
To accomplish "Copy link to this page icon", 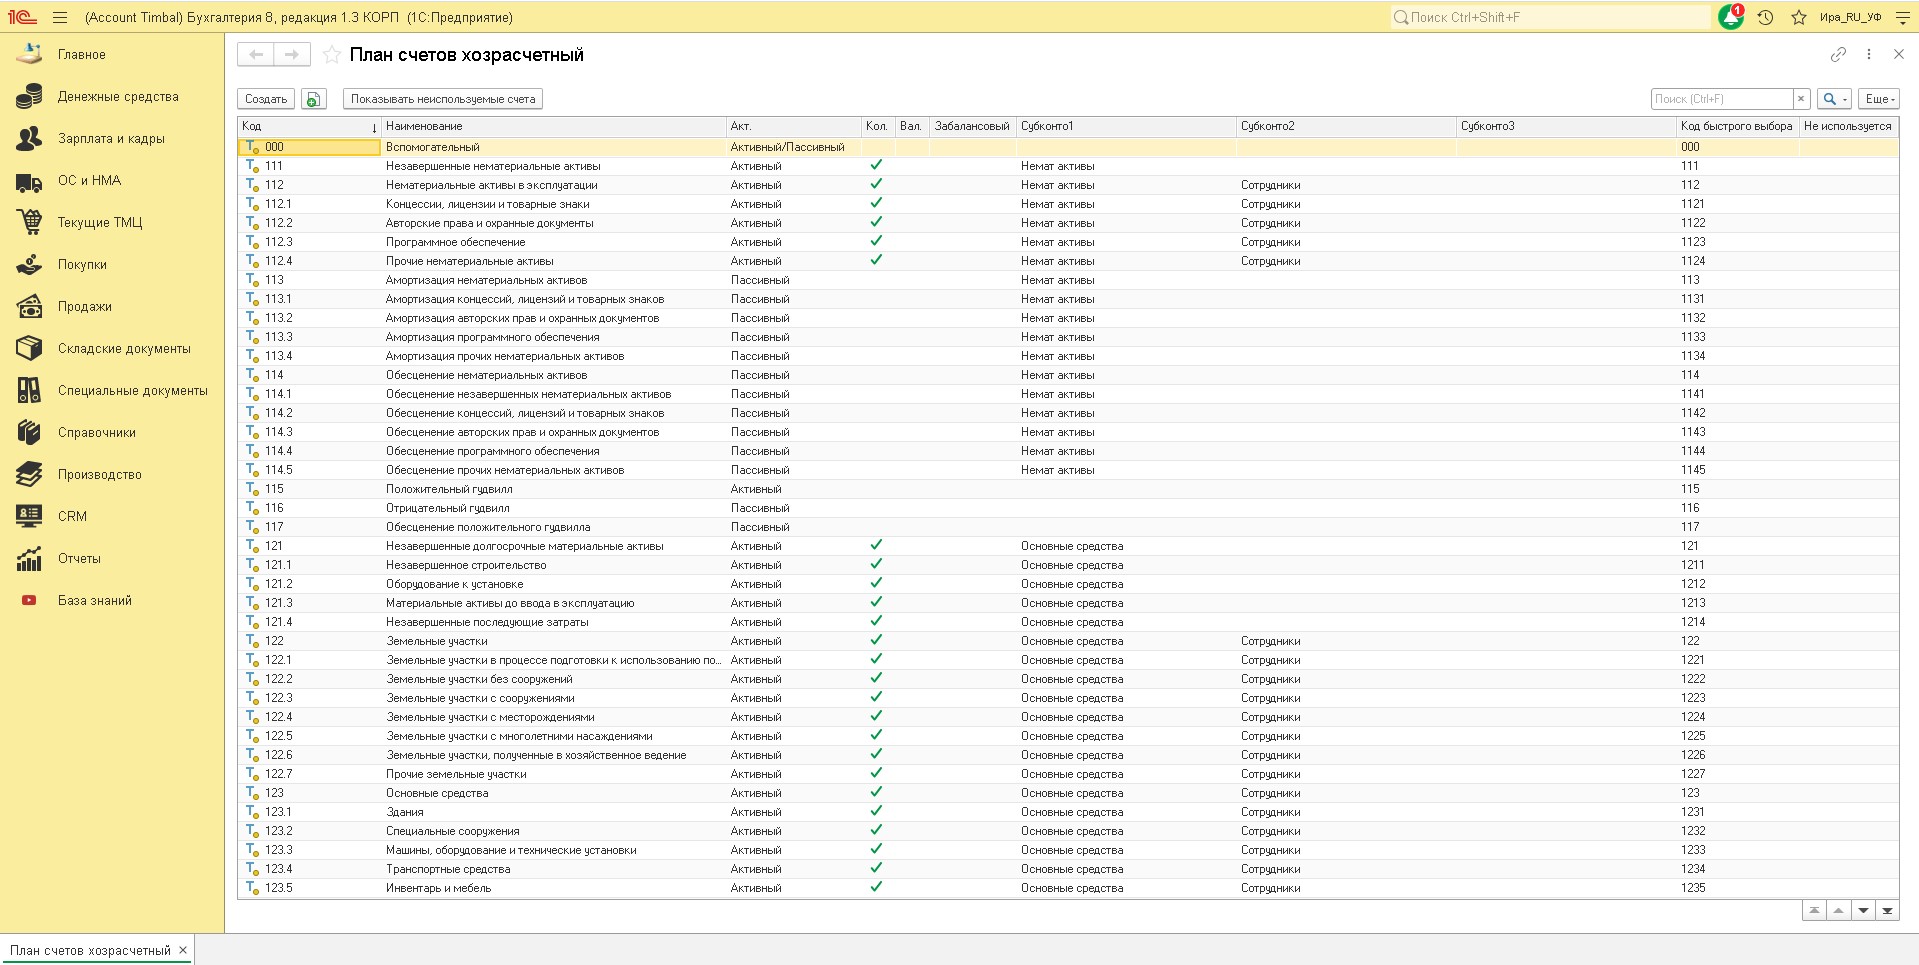I will (1838, 55).
